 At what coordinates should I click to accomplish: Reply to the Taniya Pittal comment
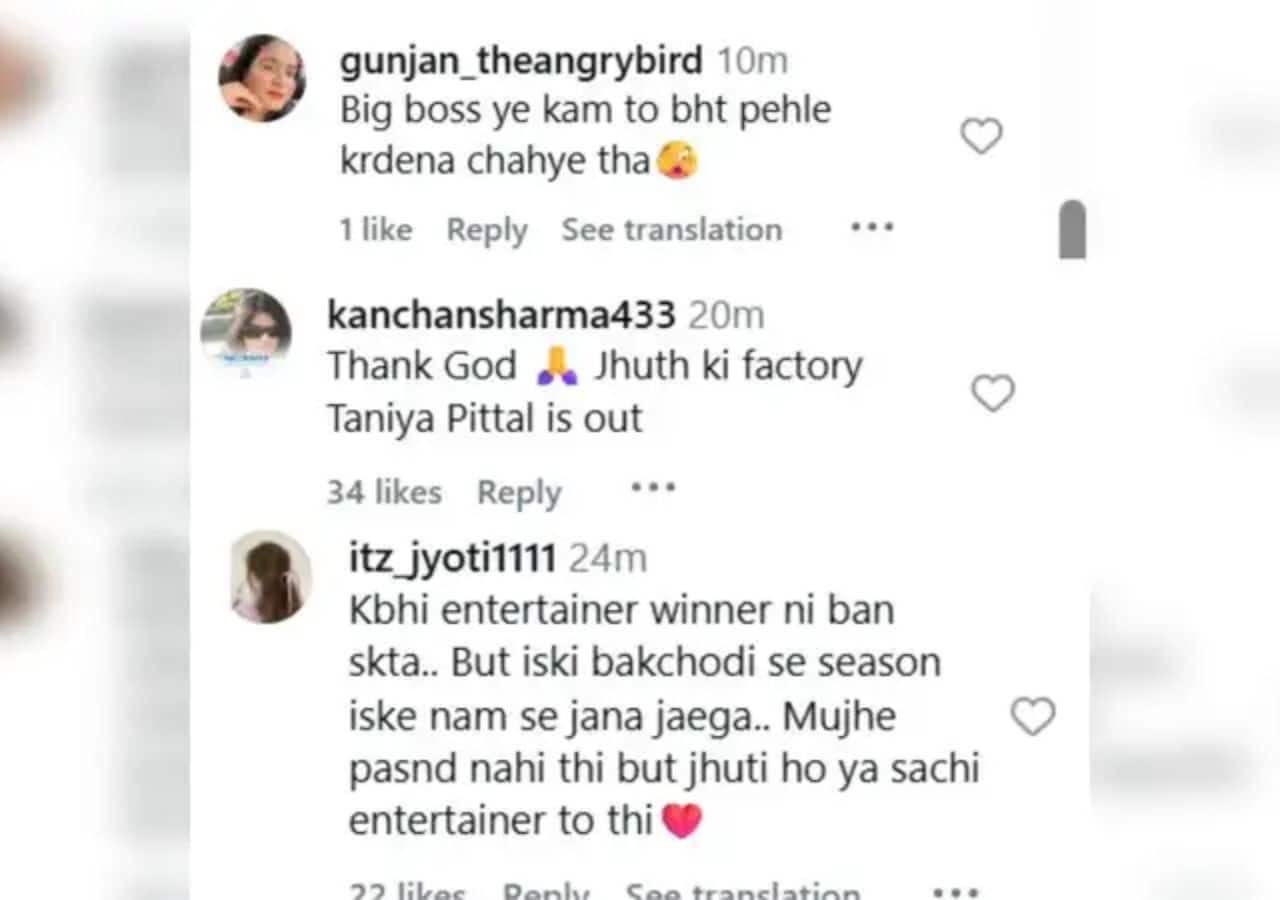(x=519, y=492)
